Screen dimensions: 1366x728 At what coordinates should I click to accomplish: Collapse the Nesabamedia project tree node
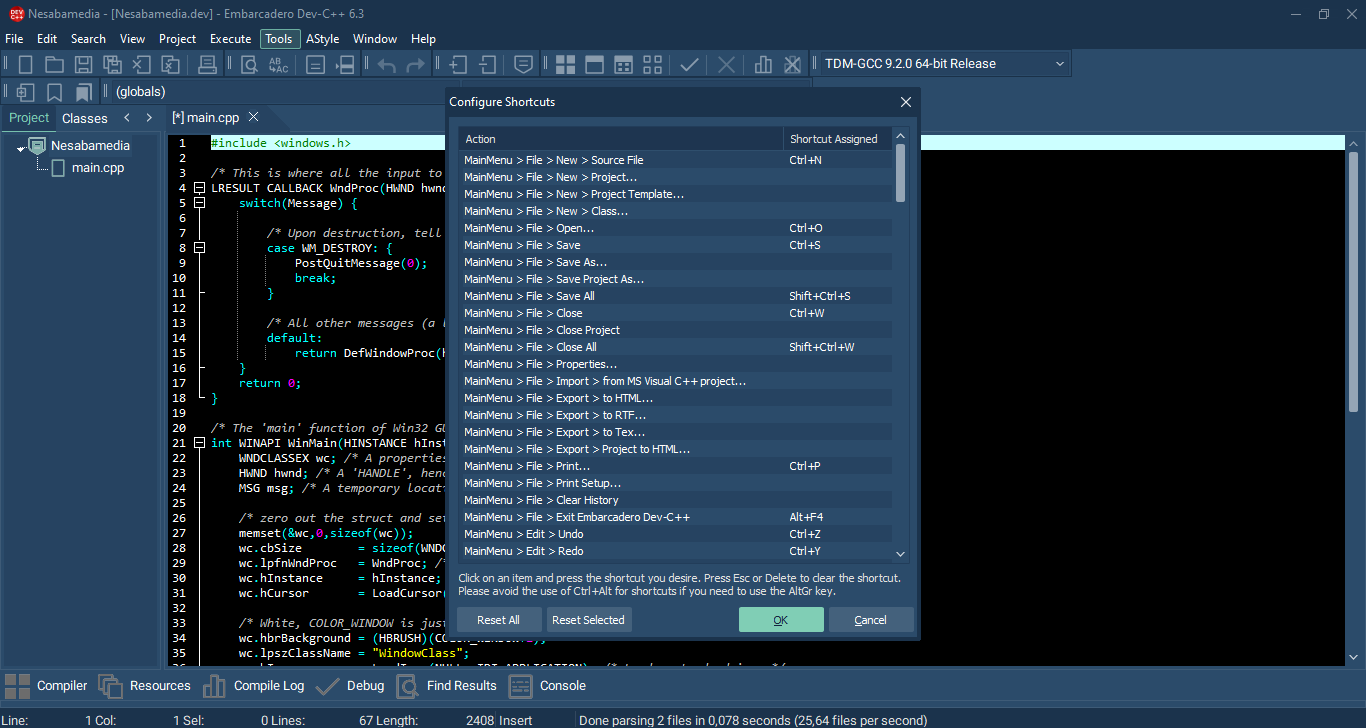click(x=21, y=148)
